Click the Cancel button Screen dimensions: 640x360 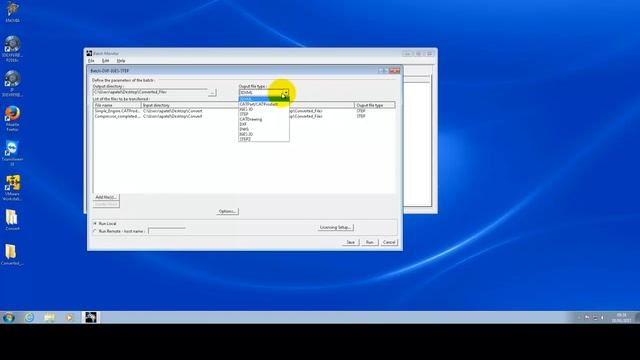[389, 242]
